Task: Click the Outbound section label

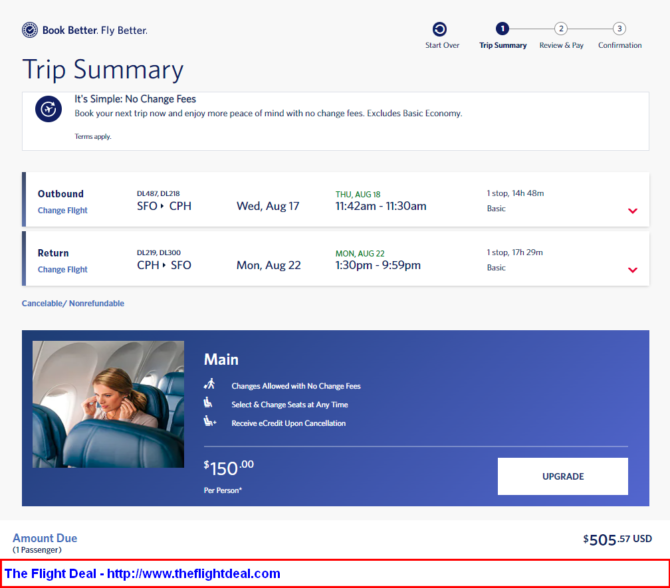Action: point(61,194)
